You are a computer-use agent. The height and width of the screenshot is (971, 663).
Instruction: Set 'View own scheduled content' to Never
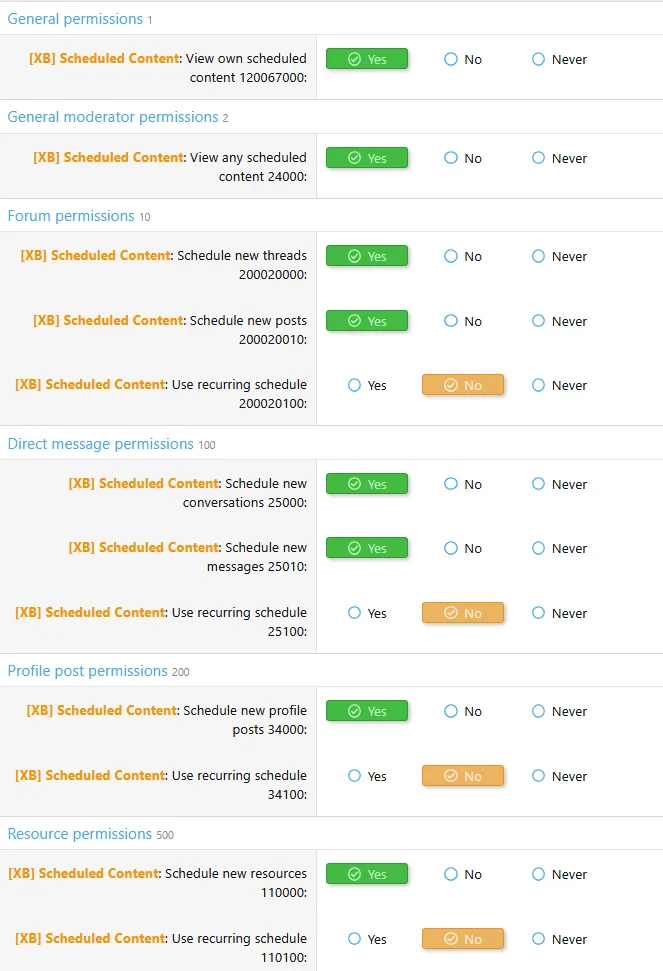(538, 59)
